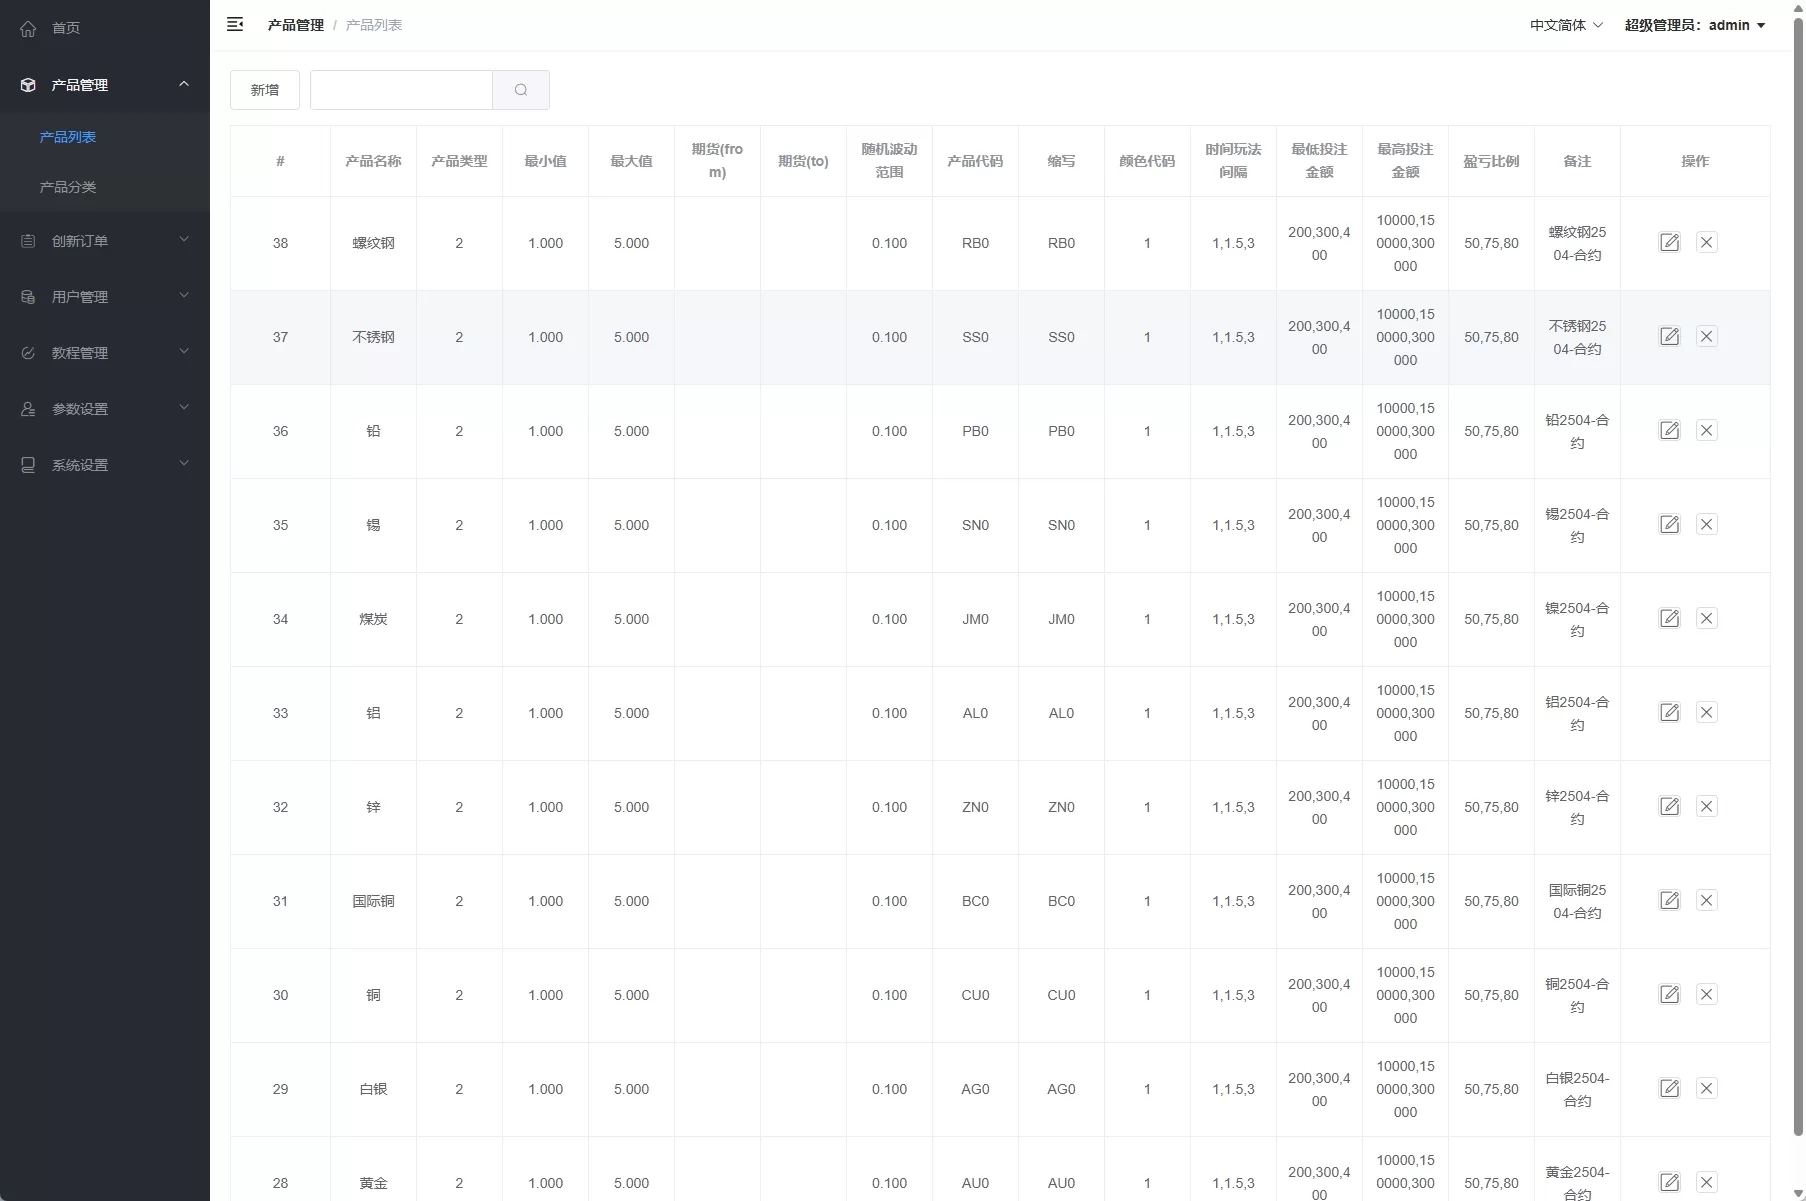This screenshot has width=1806, height=1201.
Task: Expand the 用户管理 sidebar section
Action: [x=105, y=297]
